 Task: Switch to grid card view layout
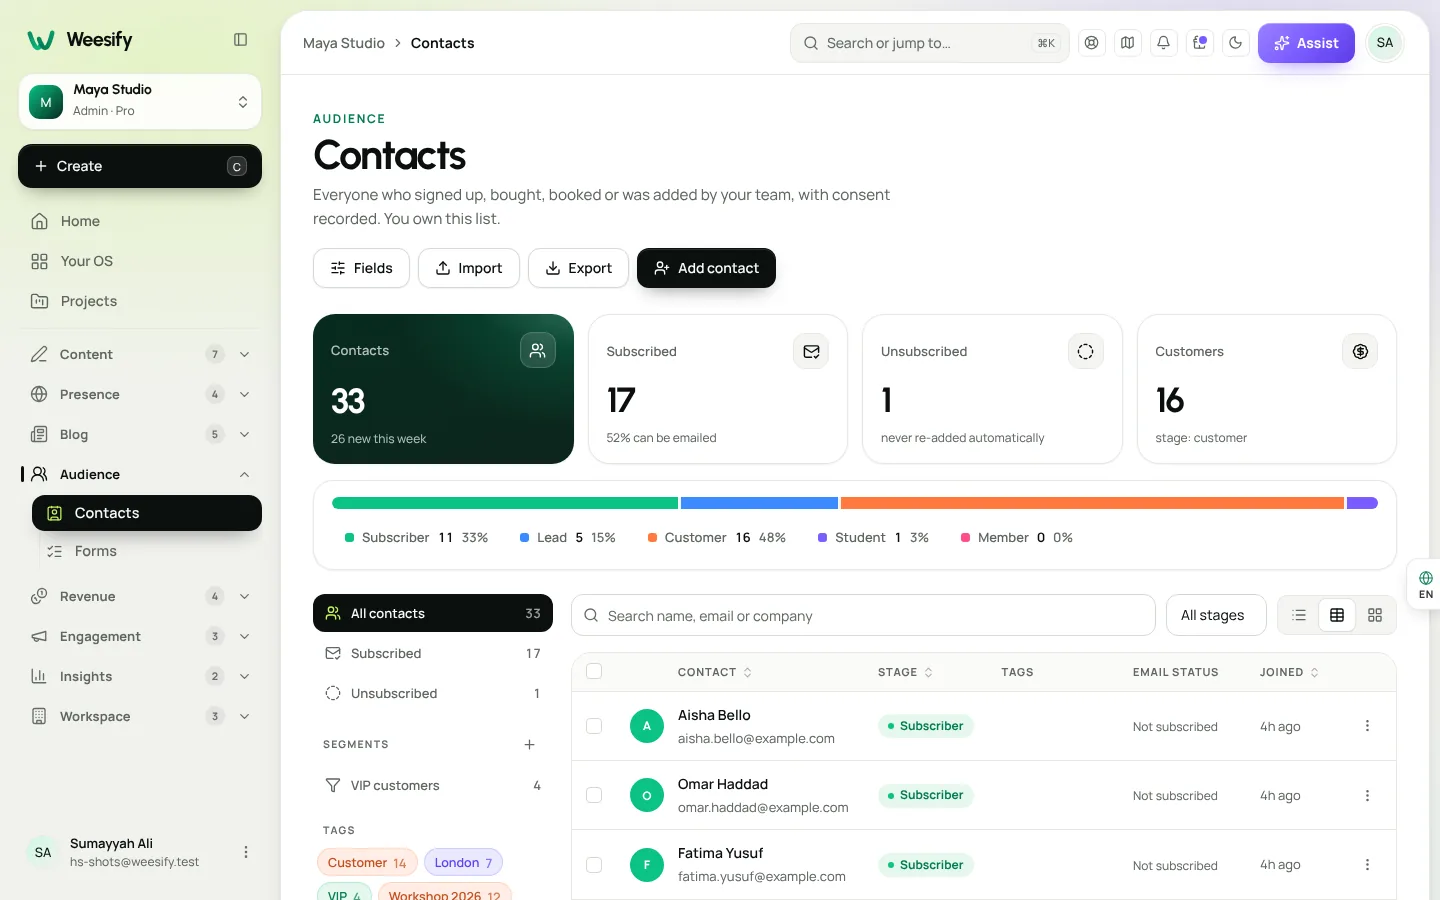click(x=1375, y=615)
